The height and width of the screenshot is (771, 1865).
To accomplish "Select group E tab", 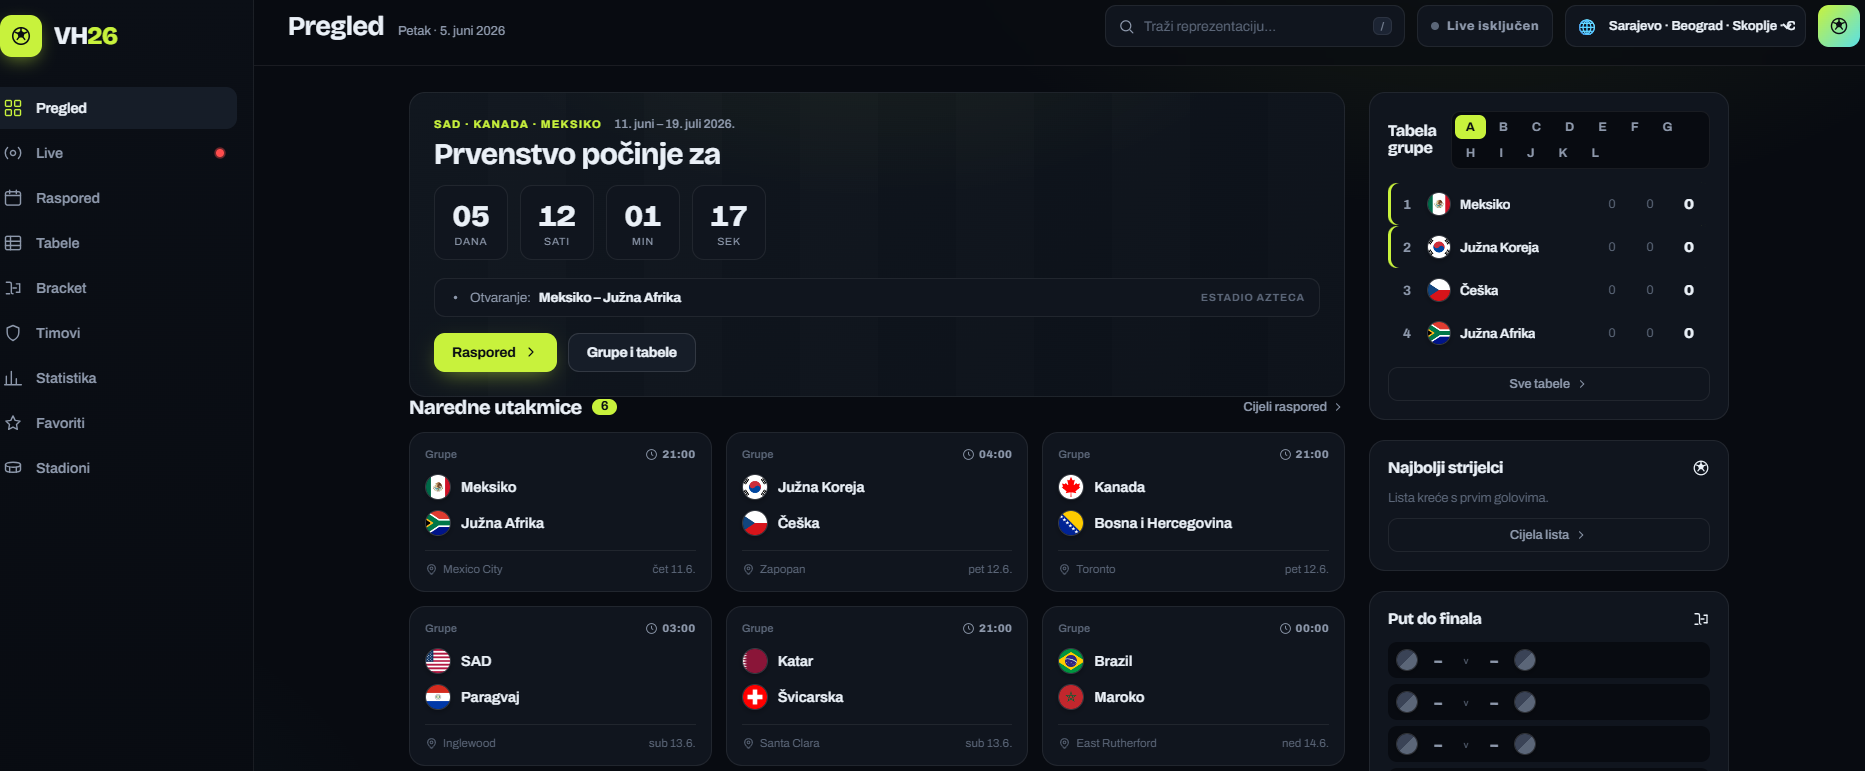I will [x=1602, y=127].
